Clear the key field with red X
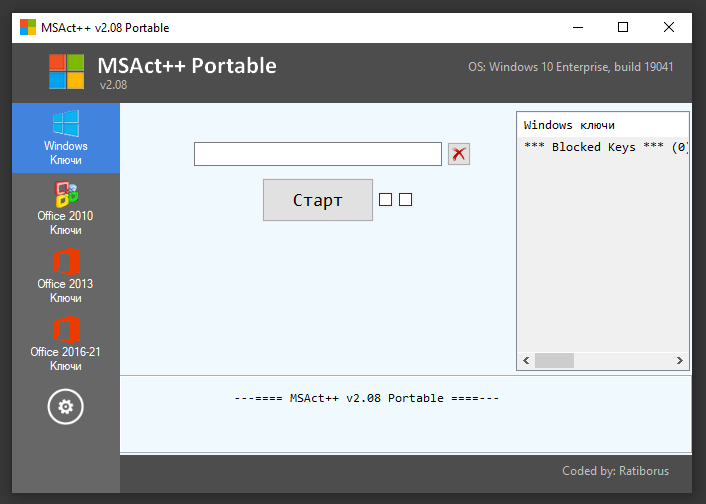The width and height of the screenshot is (706, 504). pos(459,153)
